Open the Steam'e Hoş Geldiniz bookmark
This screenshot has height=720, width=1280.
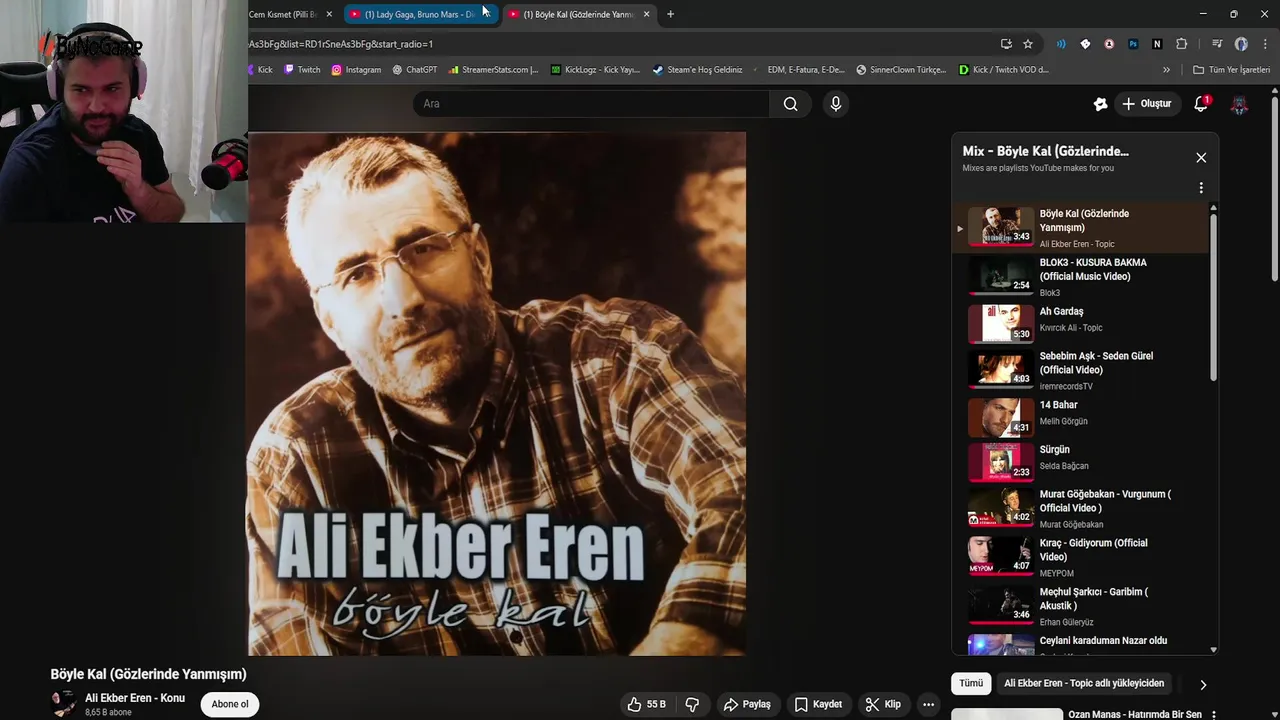click(x=697, y=70)
